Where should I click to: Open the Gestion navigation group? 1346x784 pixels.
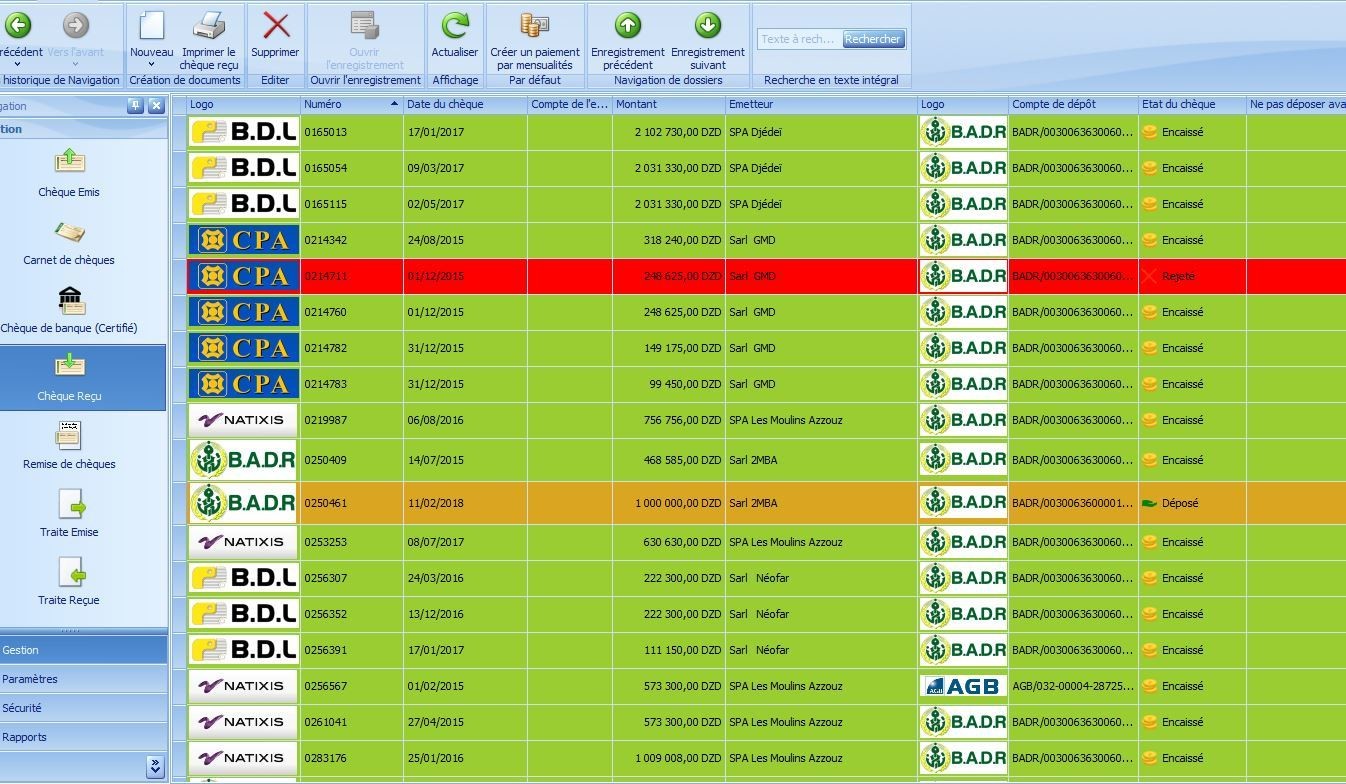83,650
